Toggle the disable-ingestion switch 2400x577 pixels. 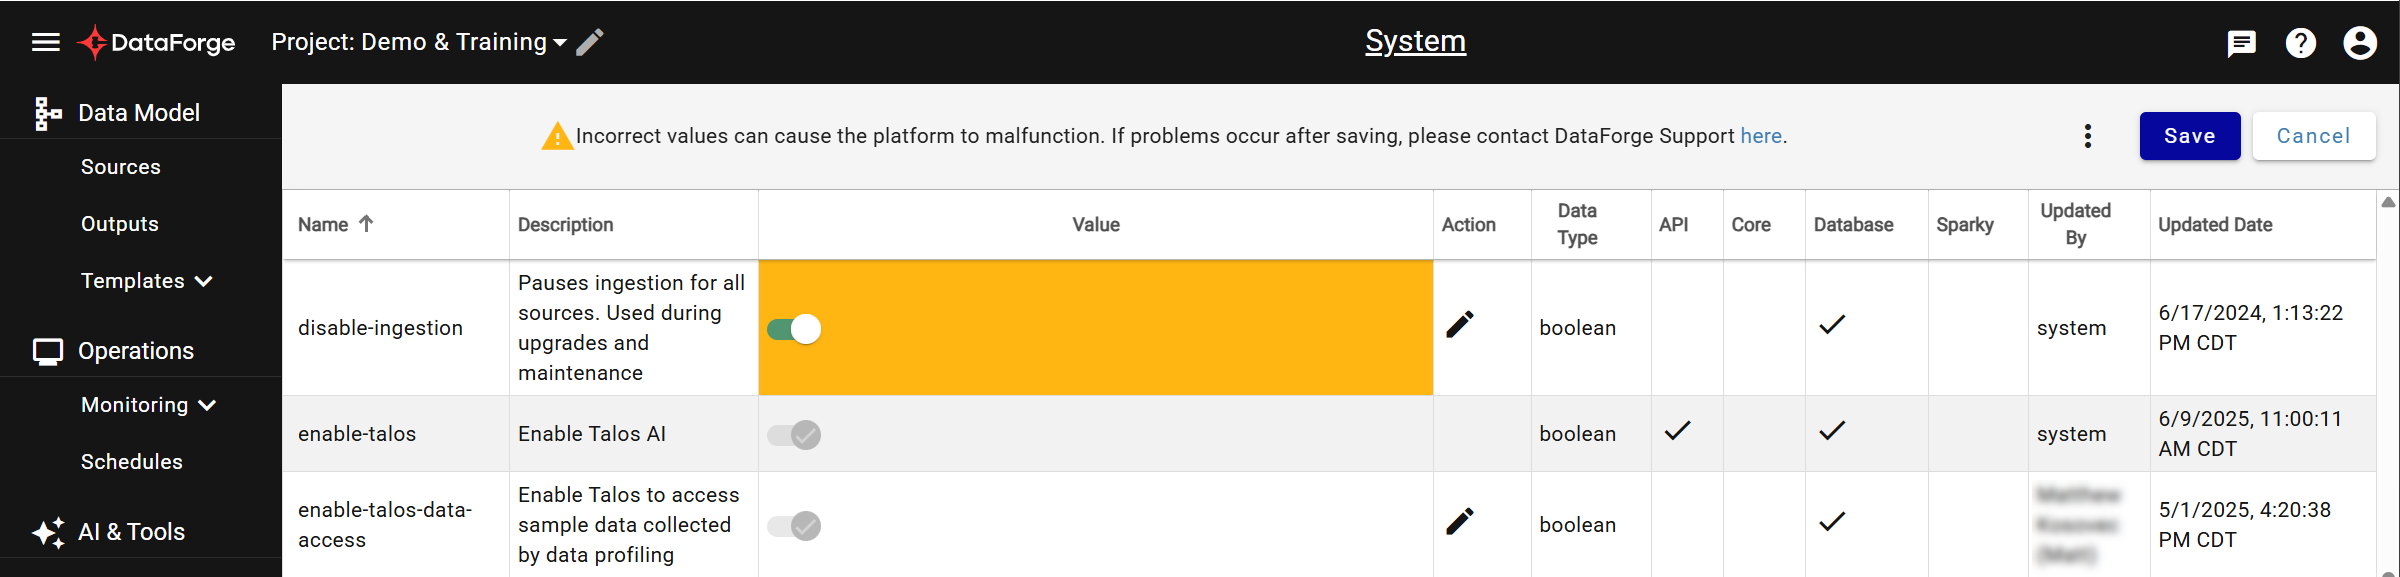tap(794, 329)
